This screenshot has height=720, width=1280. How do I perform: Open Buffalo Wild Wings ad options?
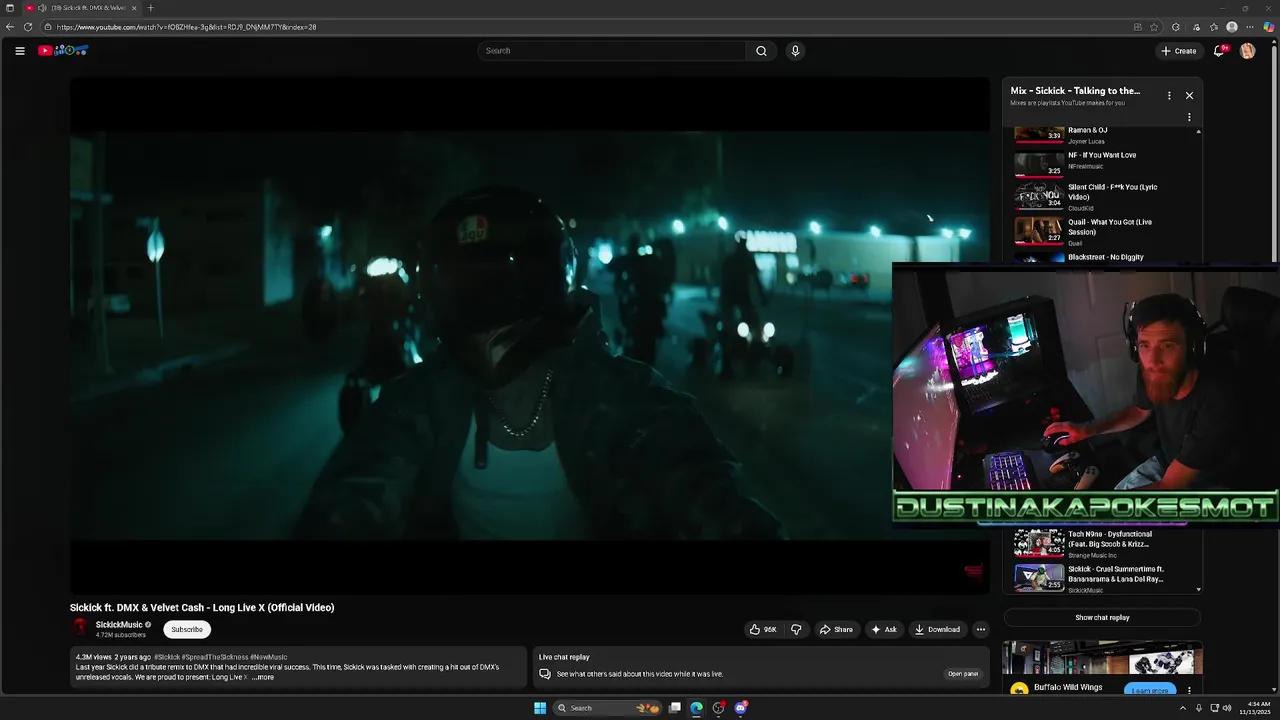point(1189,690)
